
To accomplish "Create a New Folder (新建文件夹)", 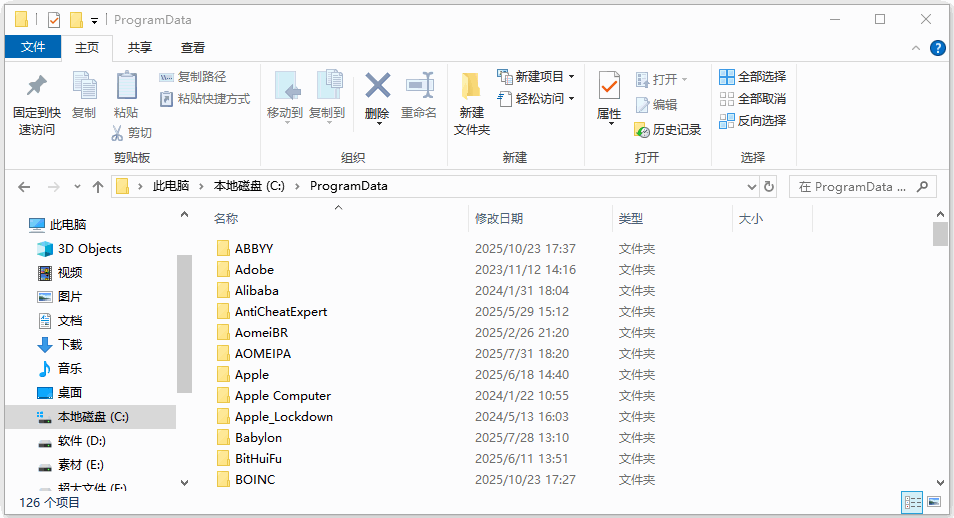I will (x=472, y=103).
